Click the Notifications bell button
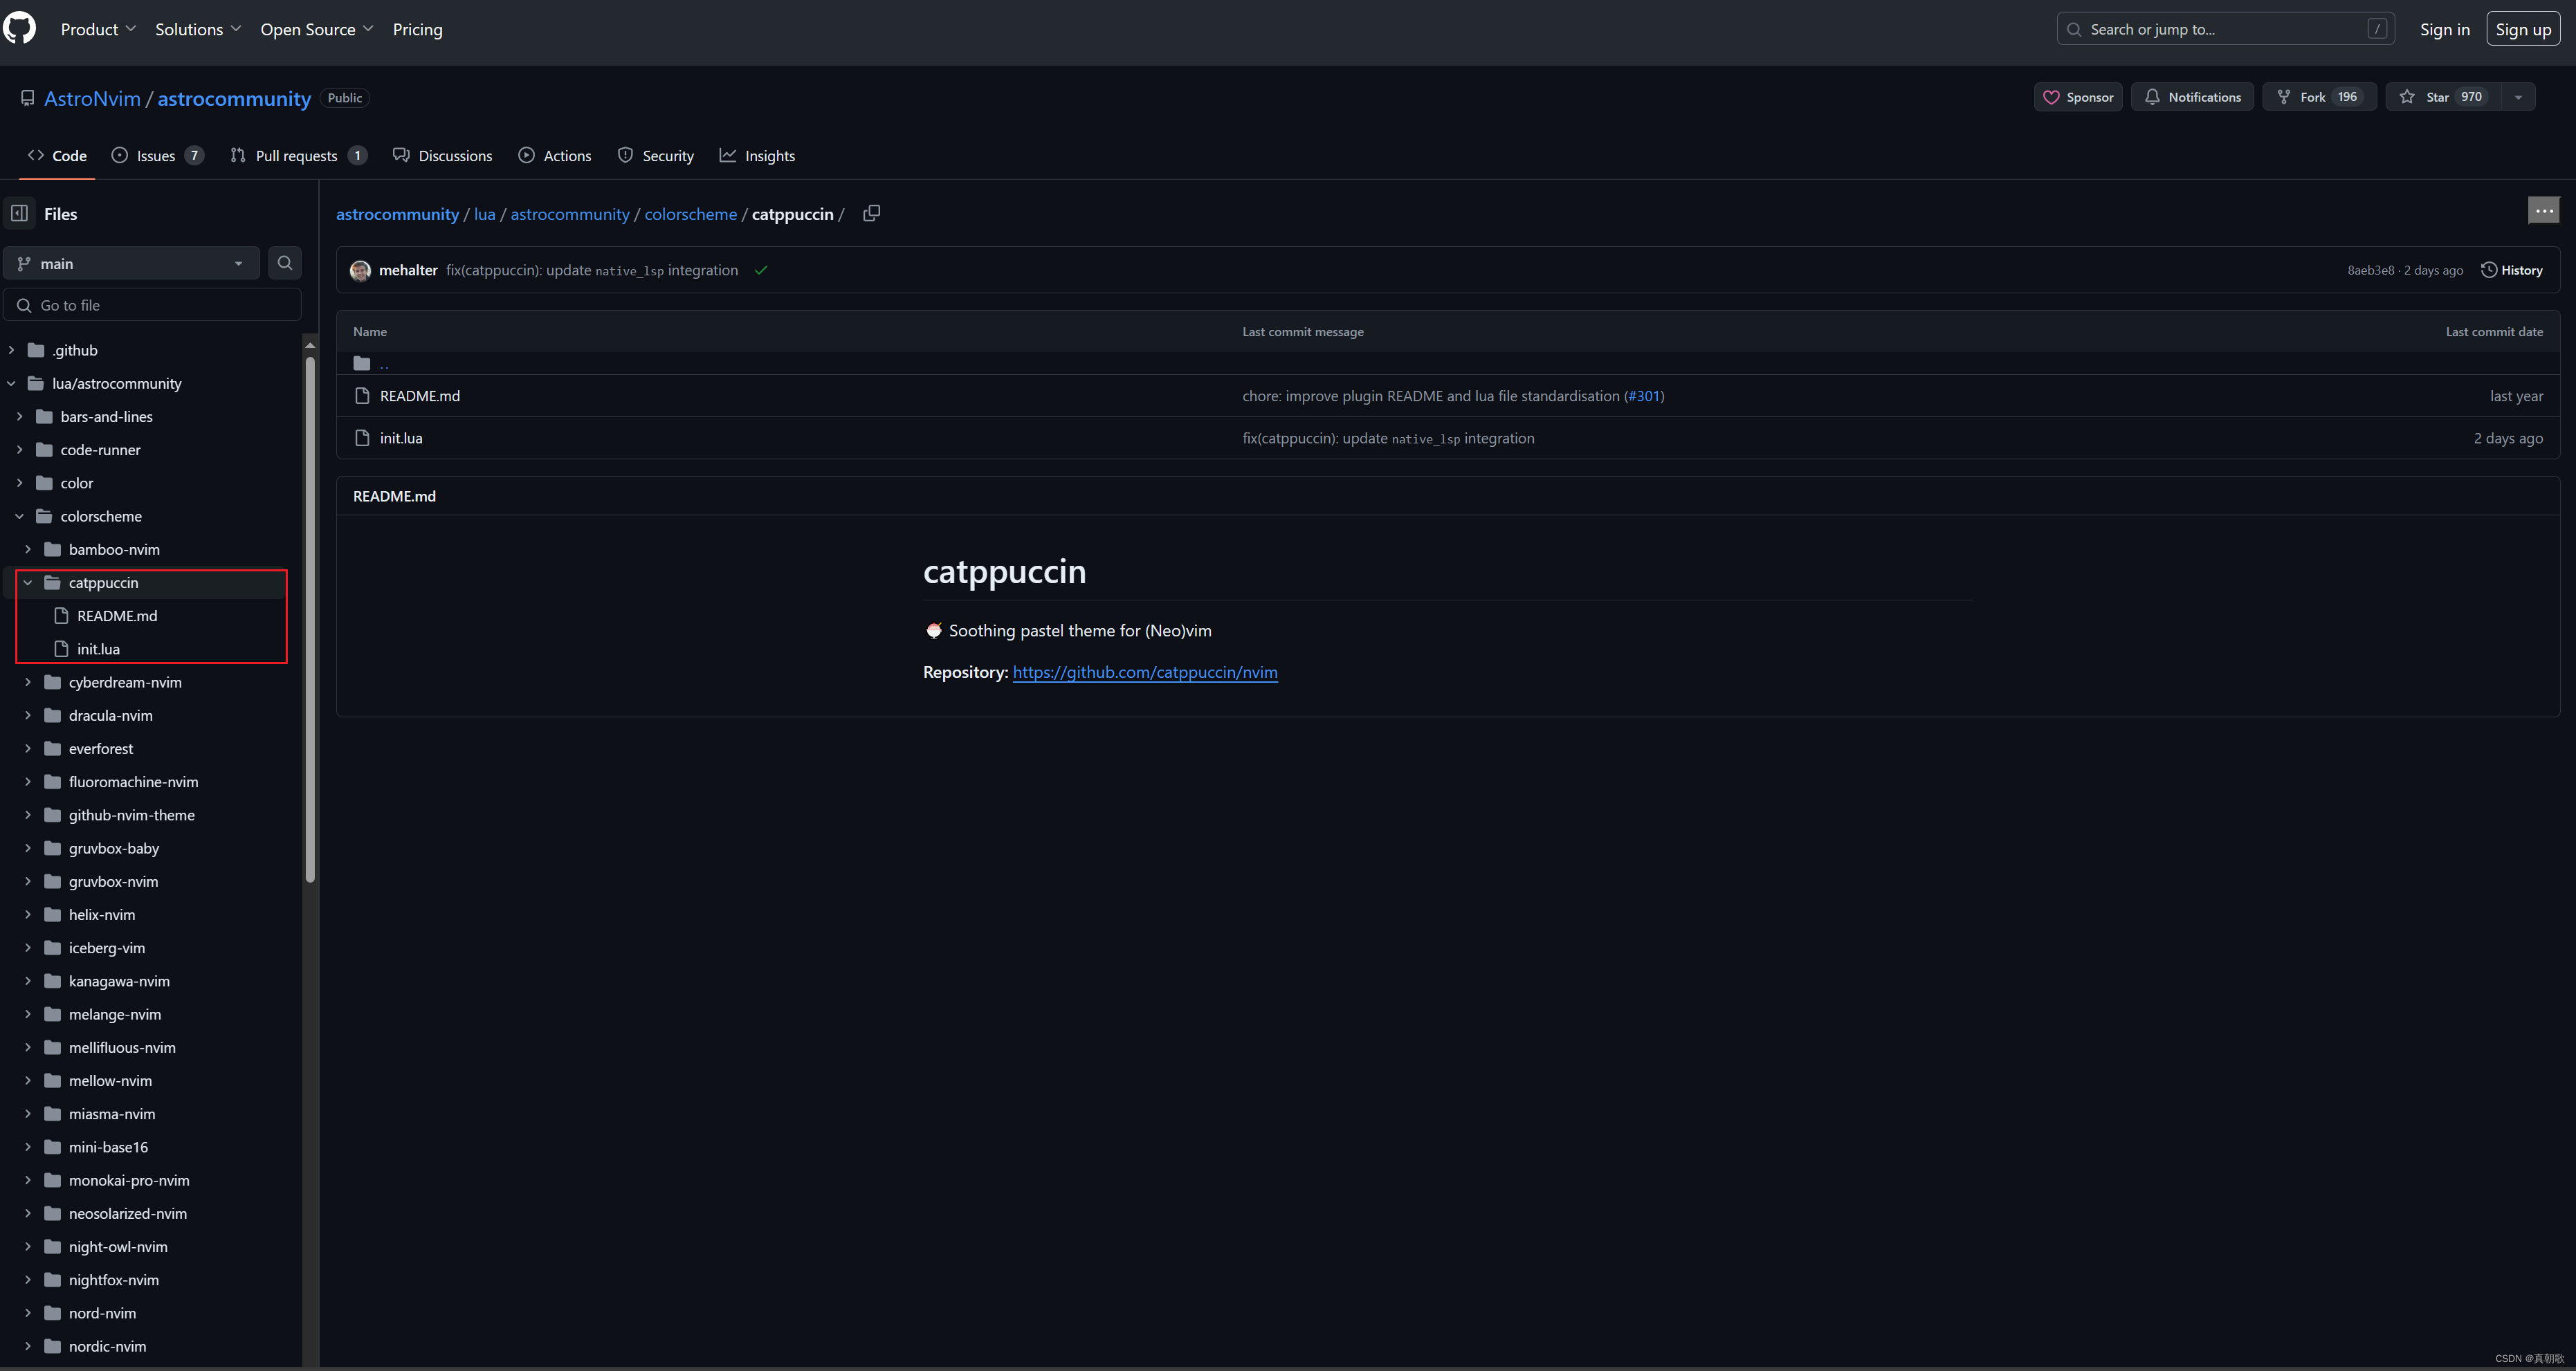Screen dimensions: 2576x1371 point(2192,97)
